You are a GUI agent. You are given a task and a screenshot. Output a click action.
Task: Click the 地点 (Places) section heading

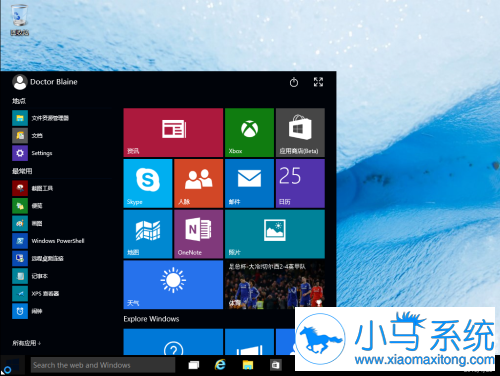pyautogui.click(x=19, y=101)
